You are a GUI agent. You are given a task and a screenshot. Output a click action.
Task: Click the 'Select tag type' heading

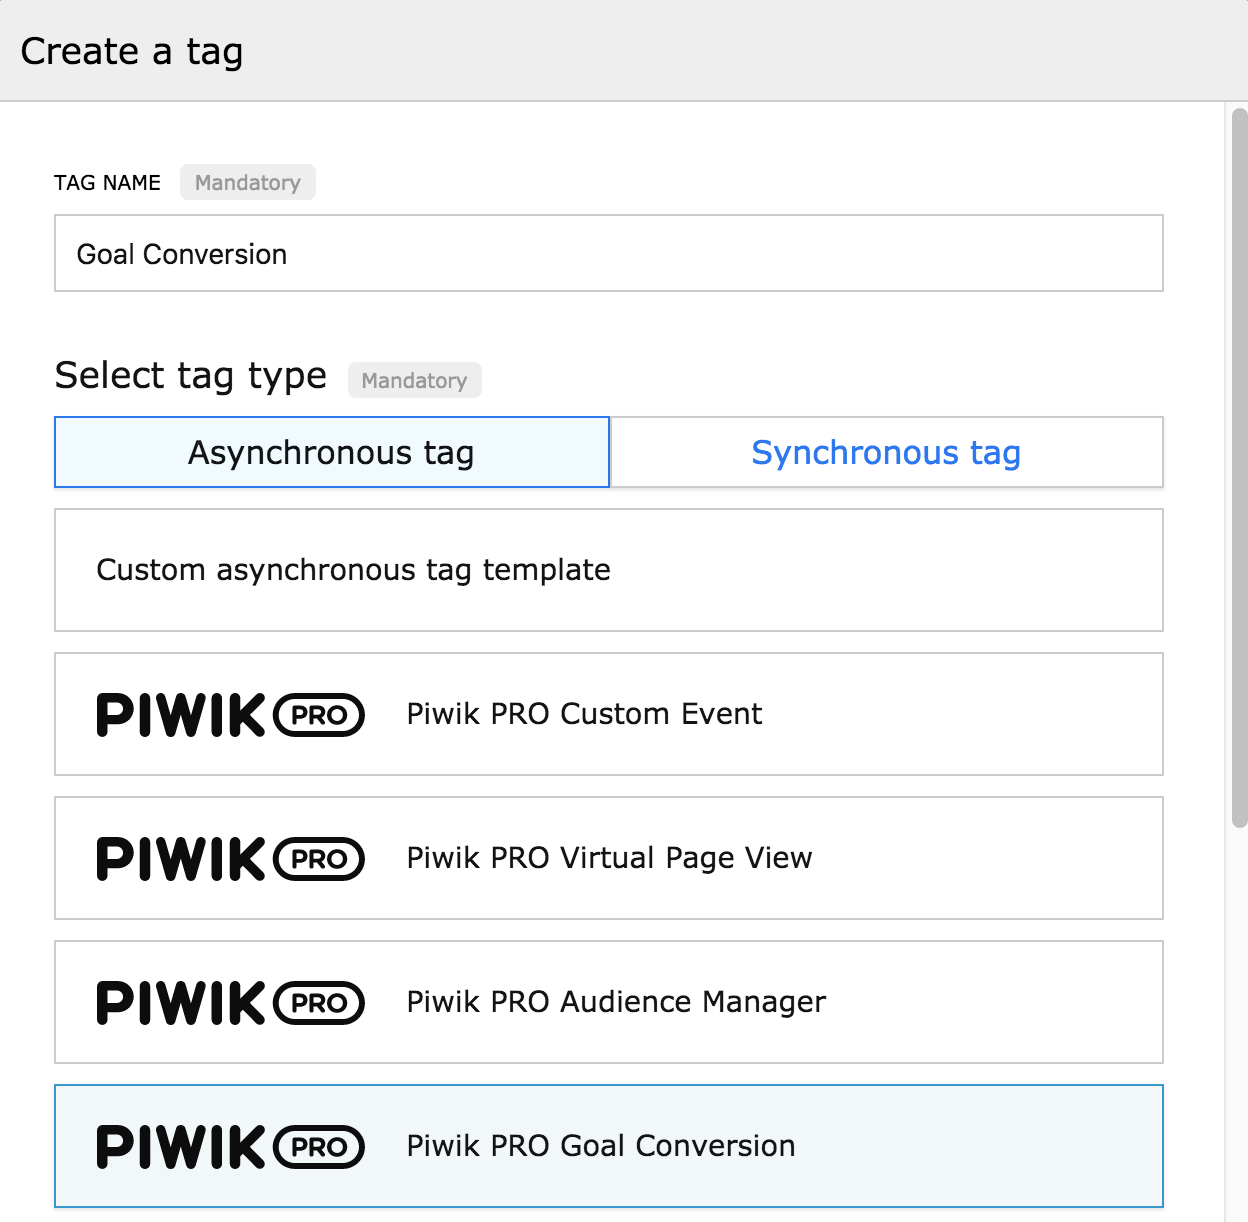[191, 376]
